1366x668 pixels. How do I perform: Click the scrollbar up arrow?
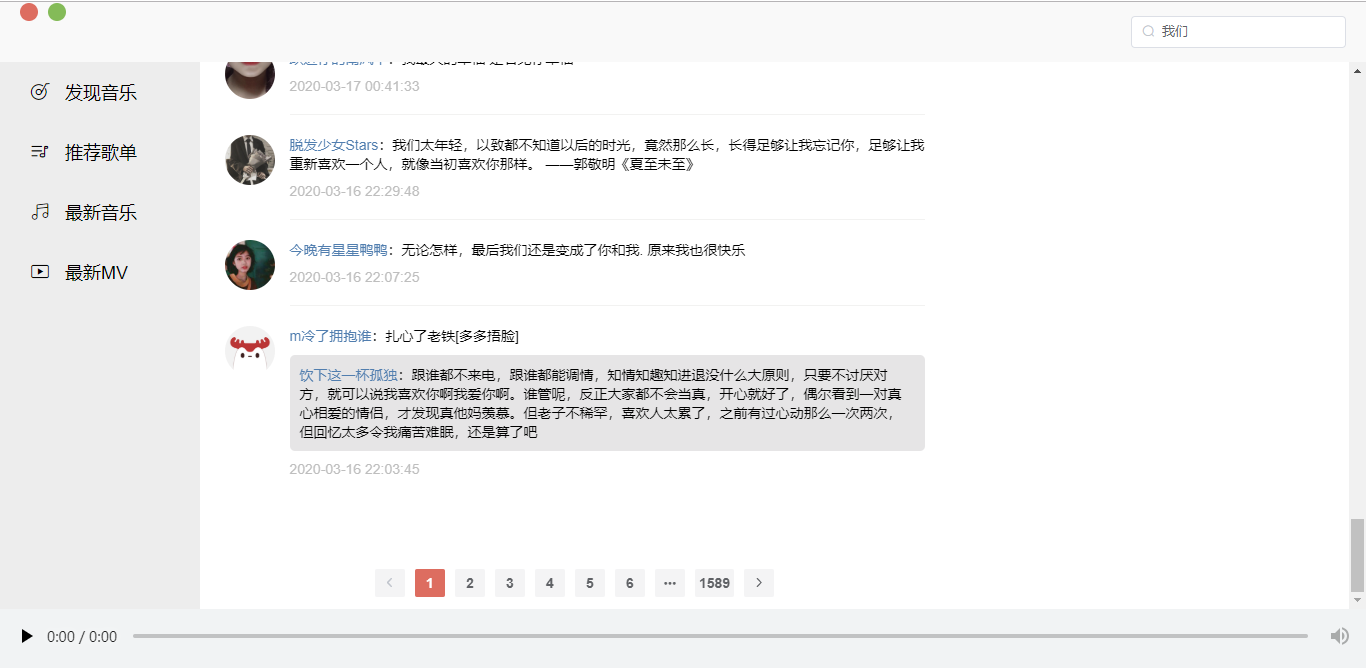pos(1358,71)
